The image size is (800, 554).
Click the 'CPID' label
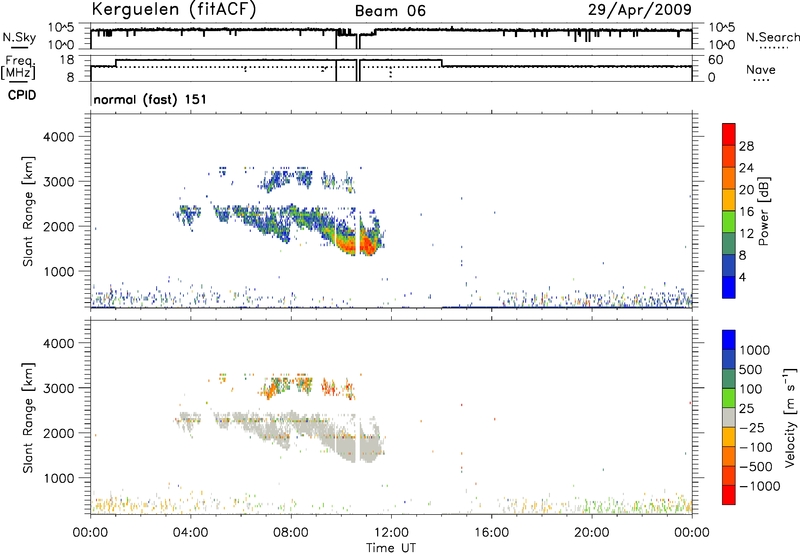(x=22, y=95)
